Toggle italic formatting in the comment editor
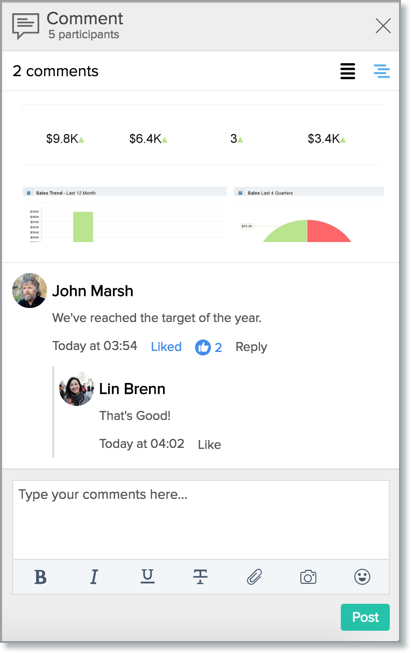411x653 pixels. coord(94,577)
